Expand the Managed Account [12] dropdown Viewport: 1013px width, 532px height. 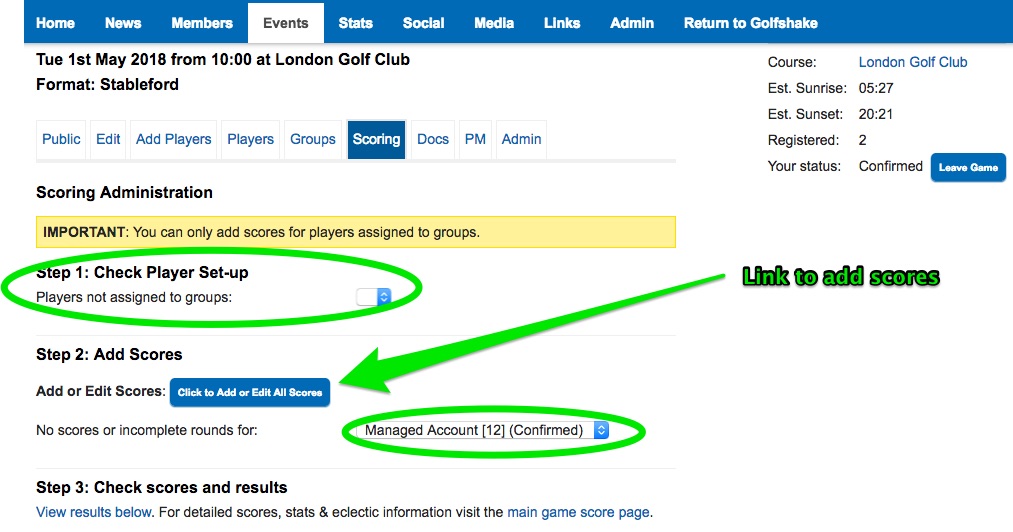(485, 430)
